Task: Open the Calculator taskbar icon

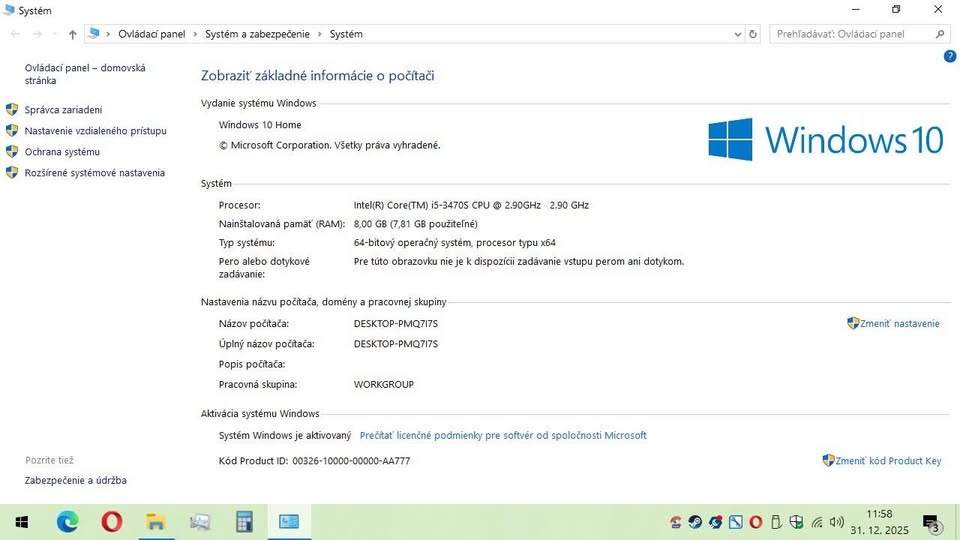Action: pos(244,522)
